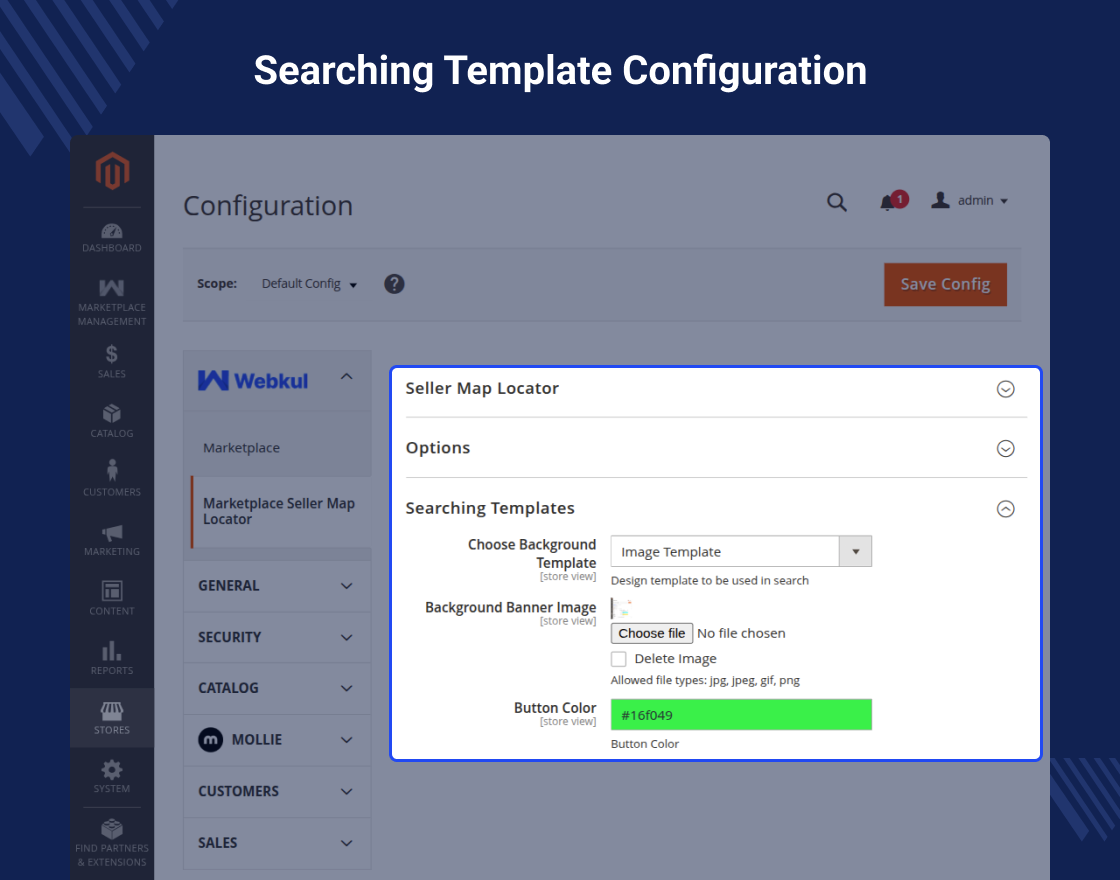Click the Mollie logo icon
Image resolution: width=1120 pixels, height=880 pixels.
click(211, 740)
